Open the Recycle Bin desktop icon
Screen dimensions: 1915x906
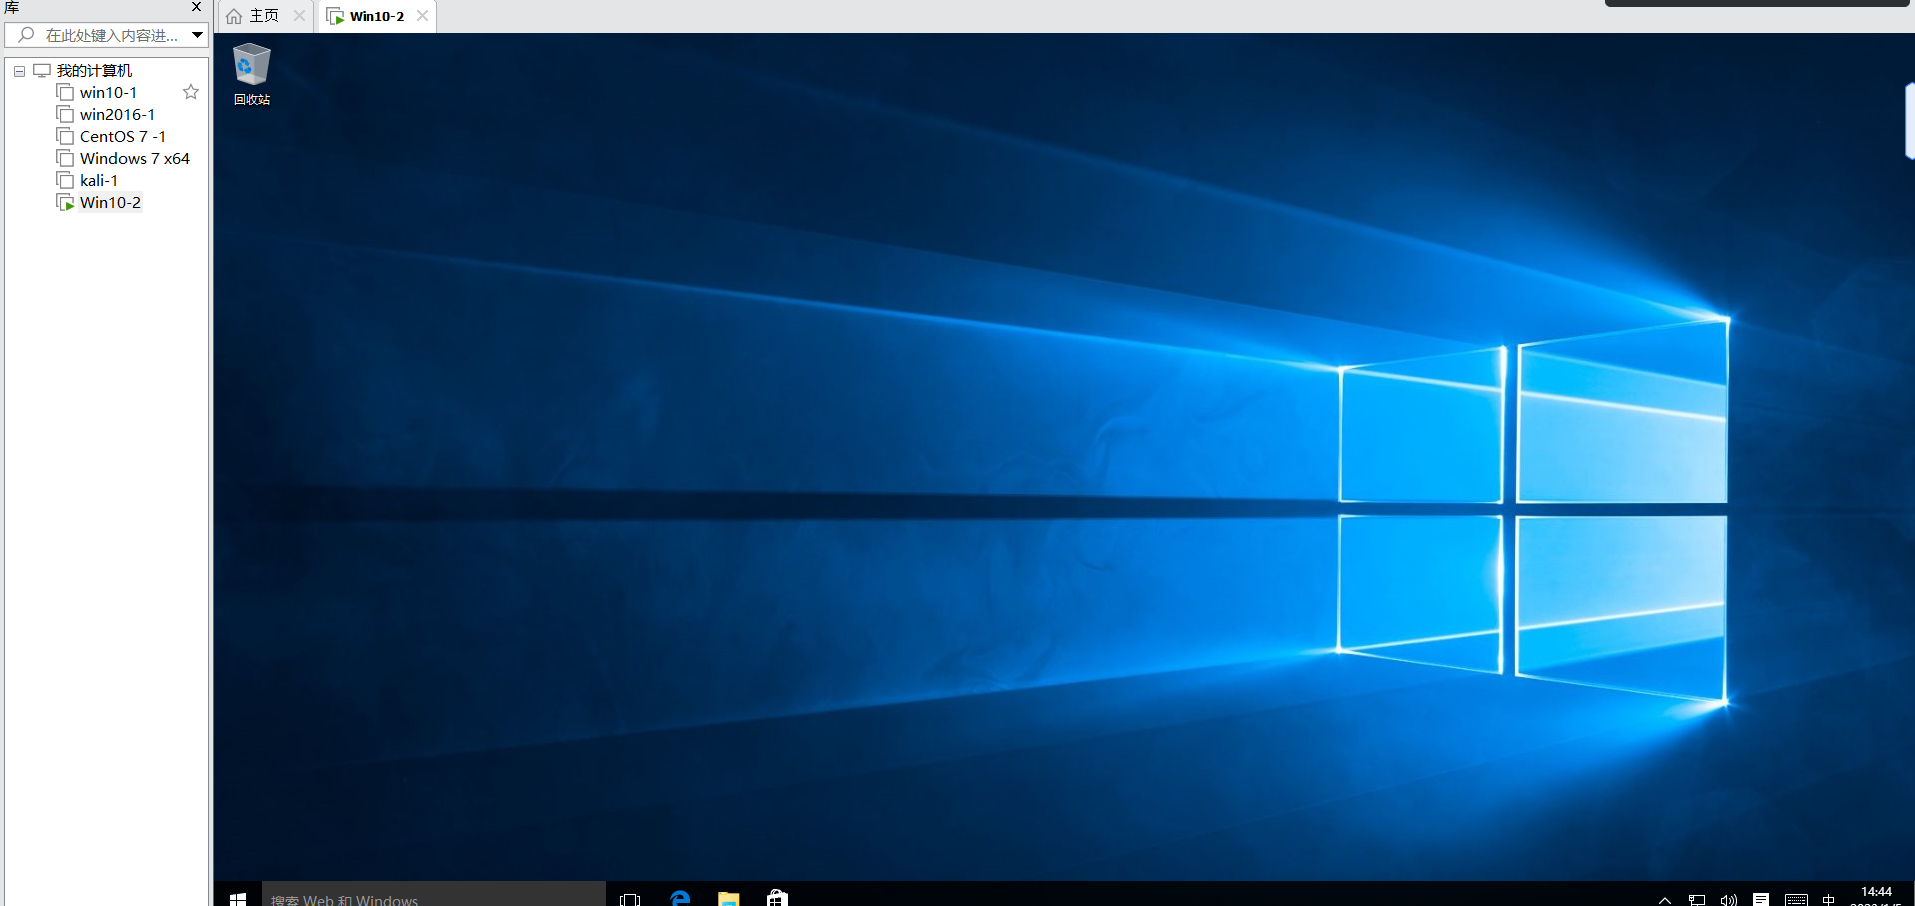point(251,74)
